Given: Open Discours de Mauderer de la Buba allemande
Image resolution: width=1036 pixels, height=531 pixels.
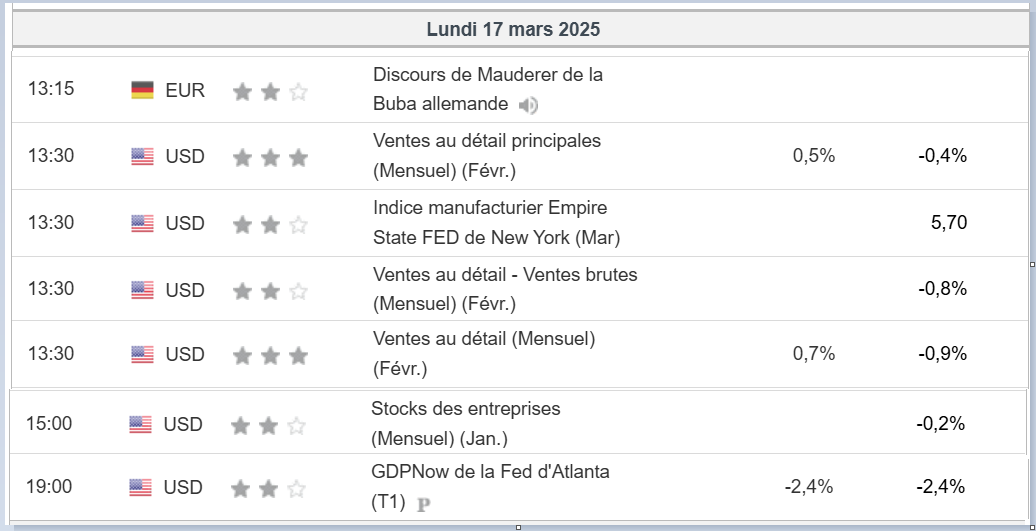Looking at the screenshot, I should [487, 75].
